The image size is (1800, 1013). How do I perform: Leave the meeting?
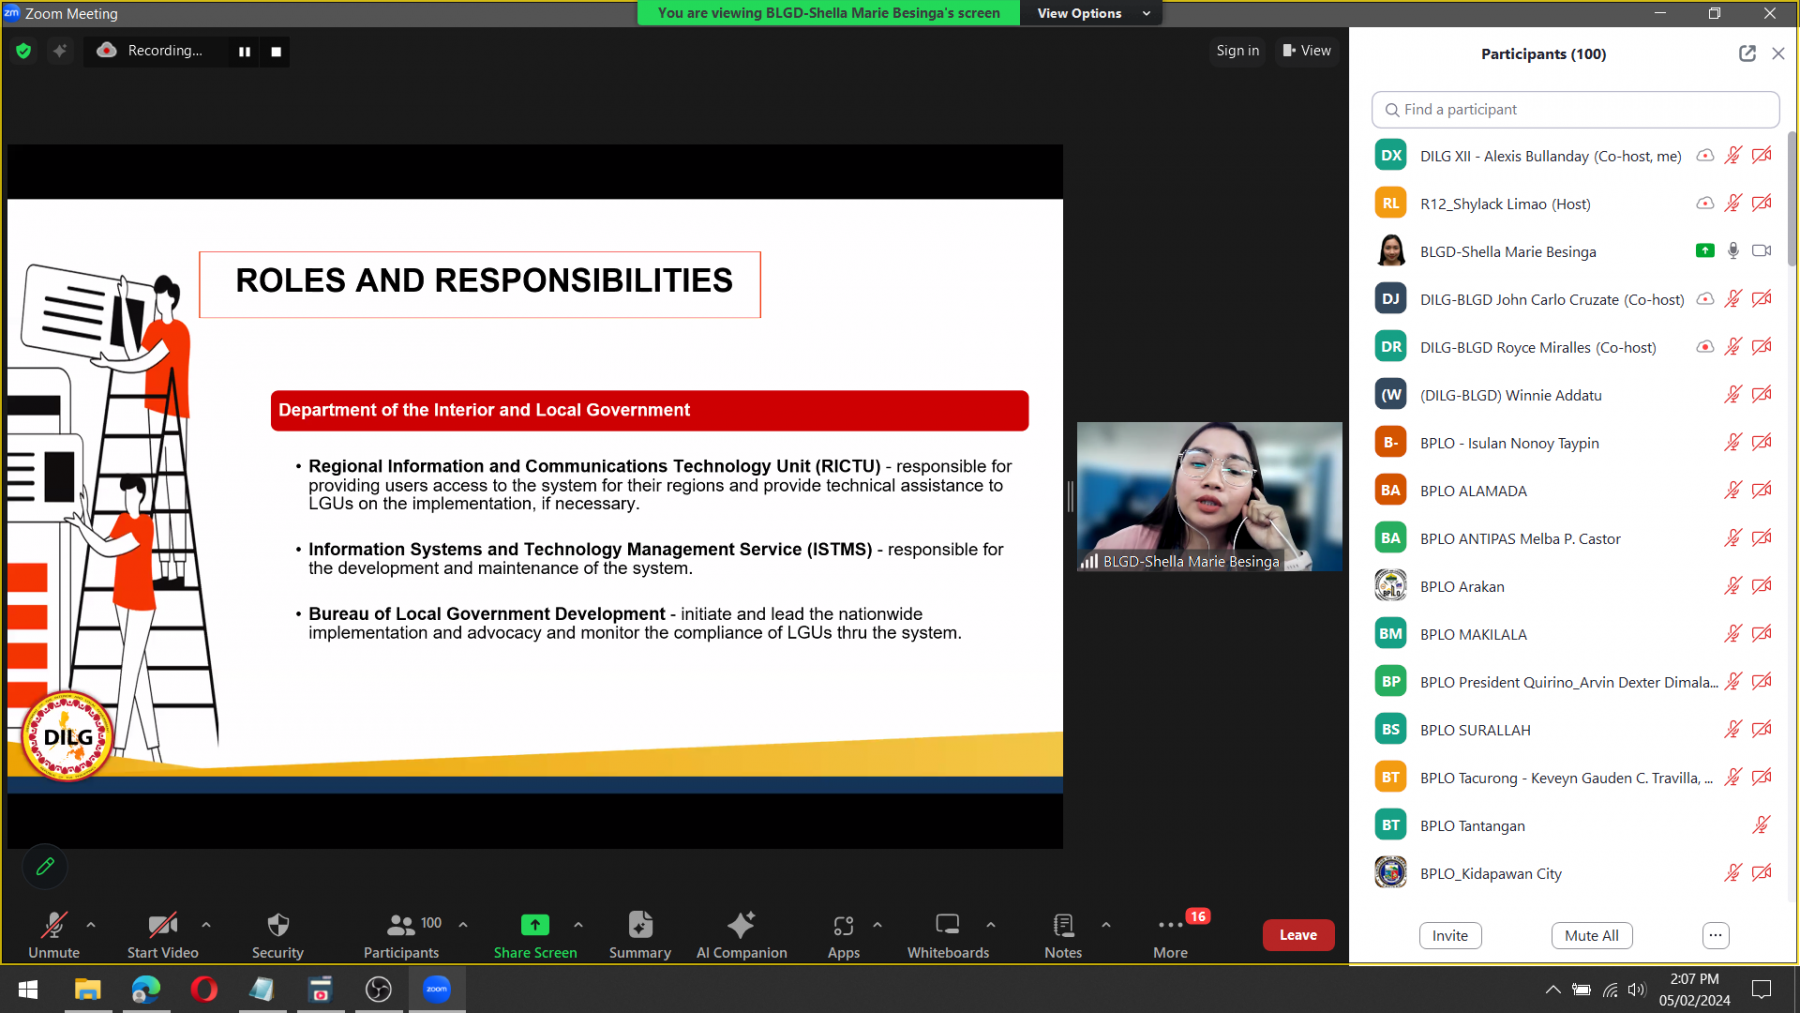pos(1298,935)
